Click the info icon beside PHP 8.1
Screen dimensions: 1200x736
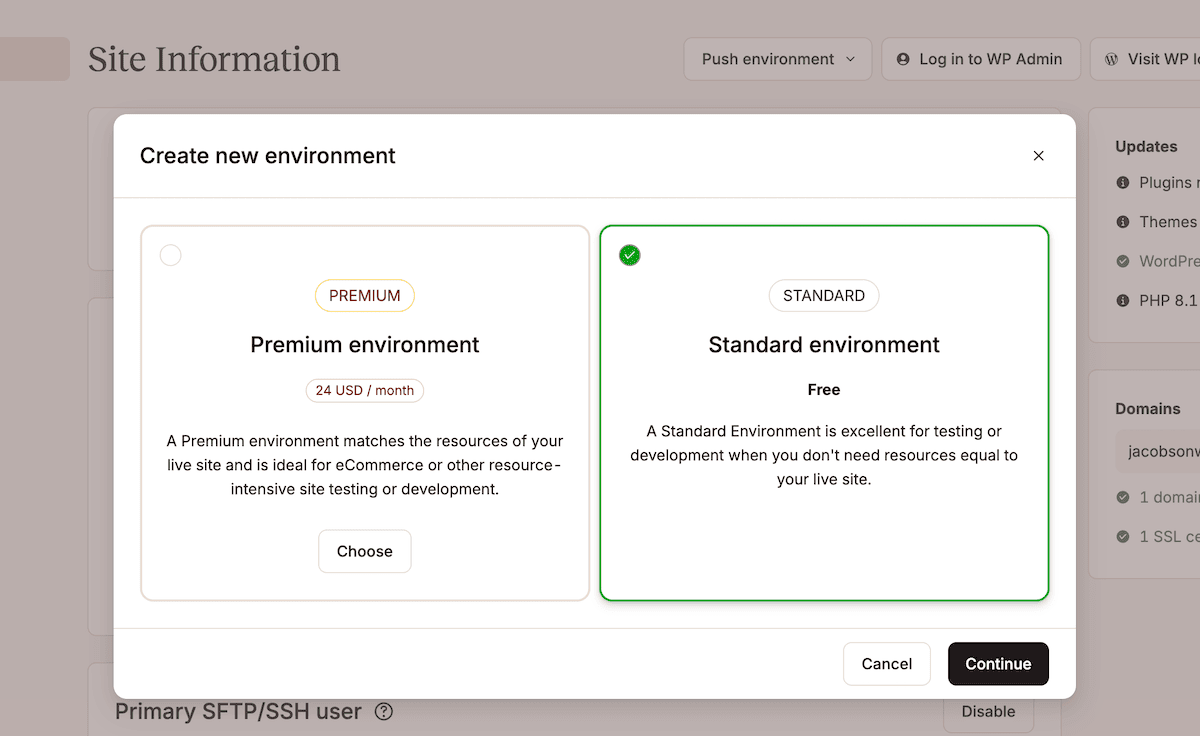[x=1123, y=300]
